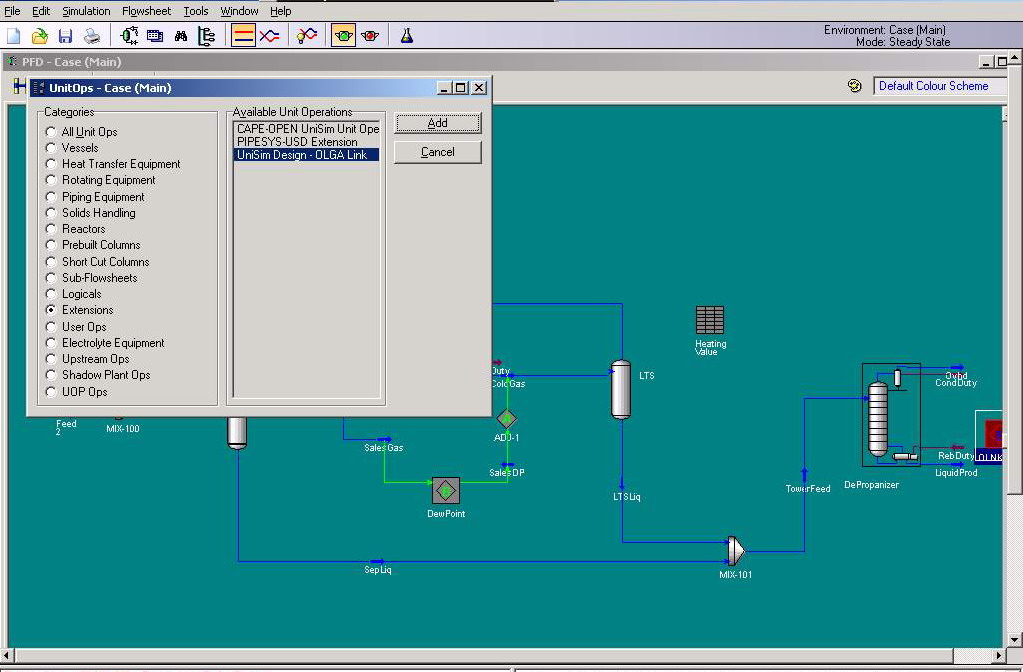Open the Window menu
Image resolution: width=1023 pixels, height=672 pixels.
[x=239, y=11]
